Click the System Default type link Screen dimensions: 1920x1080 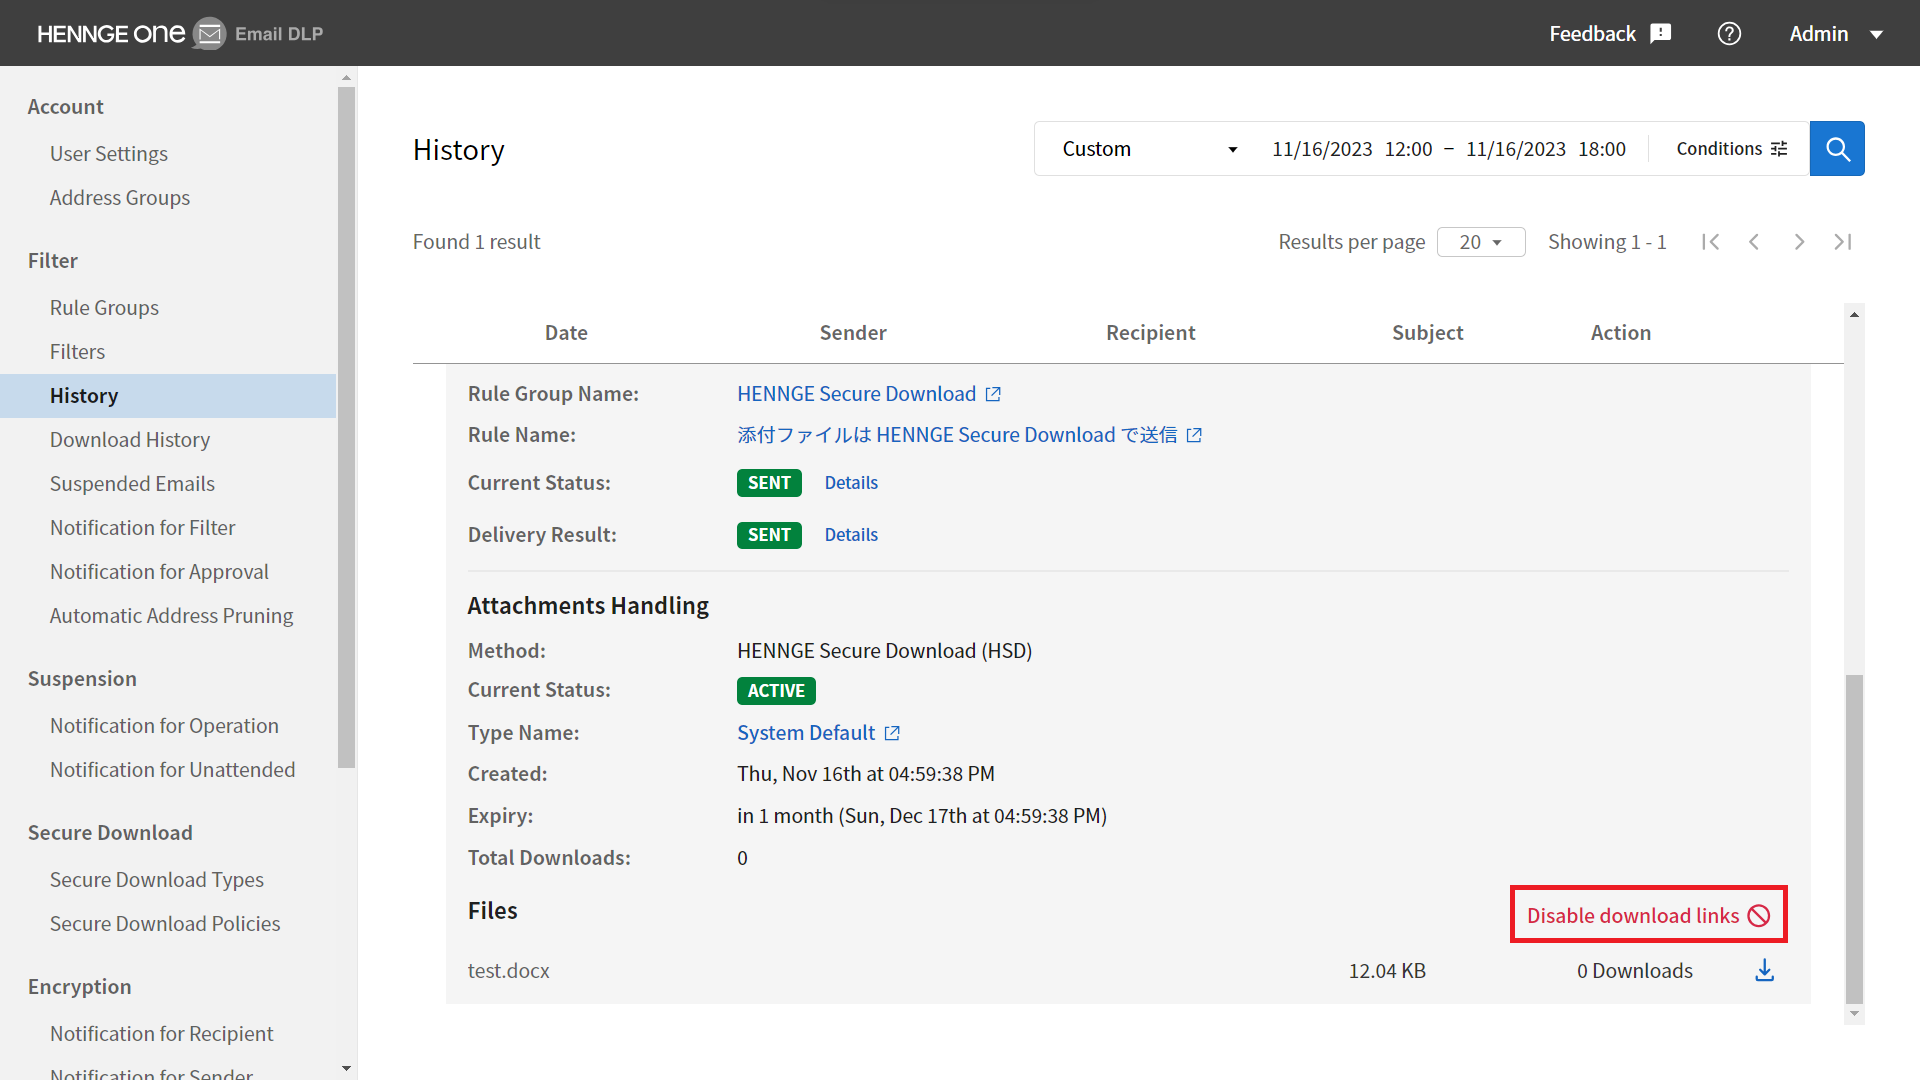(x=806, y=733)
